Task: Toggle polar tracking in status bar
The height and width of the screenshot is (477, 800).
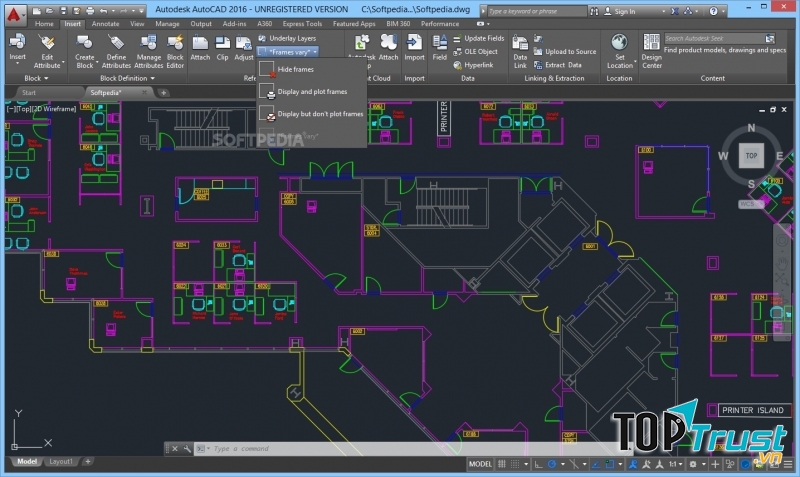Action: click(552, 464)
